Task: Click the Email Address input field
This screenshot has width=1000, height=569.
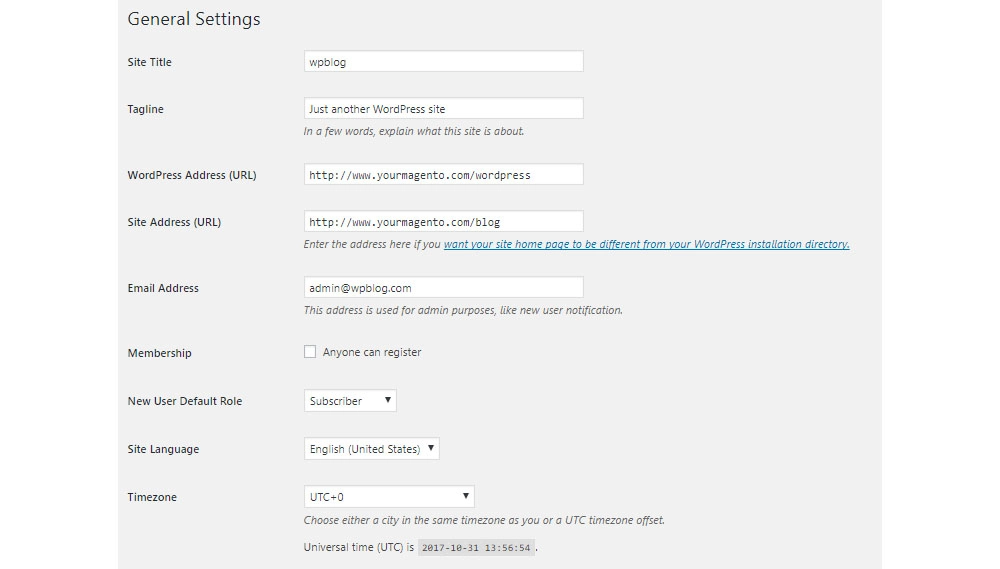Action: 443,288
